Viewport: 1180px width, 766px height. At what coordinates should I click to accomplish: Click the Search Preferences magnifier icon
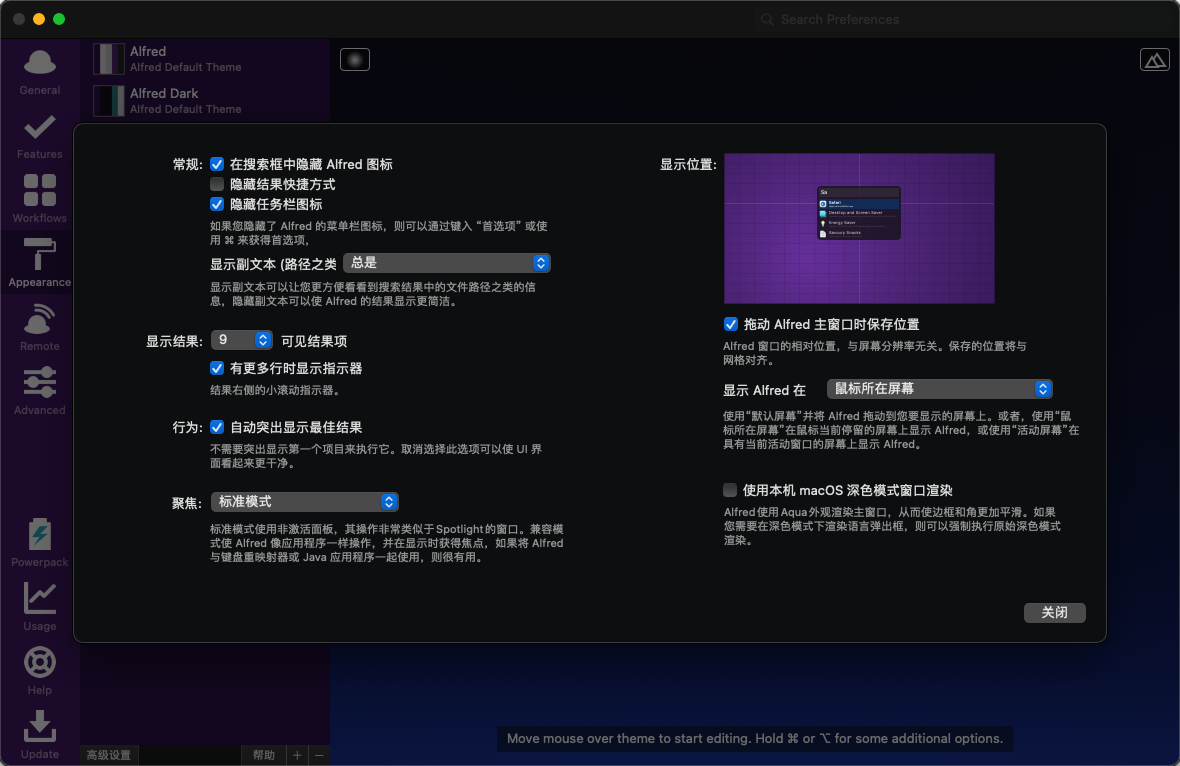[x=767, y=20]
